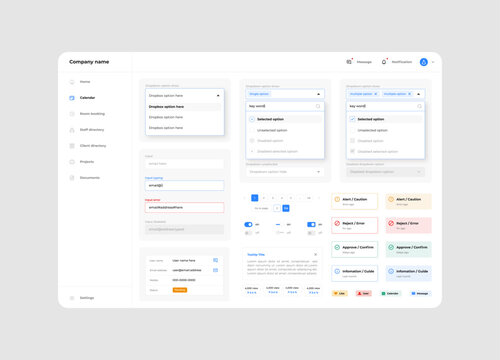Screen dimensions: 500x360
Task: Click edit icon beside User name
Action: click(x=215, y=260)
